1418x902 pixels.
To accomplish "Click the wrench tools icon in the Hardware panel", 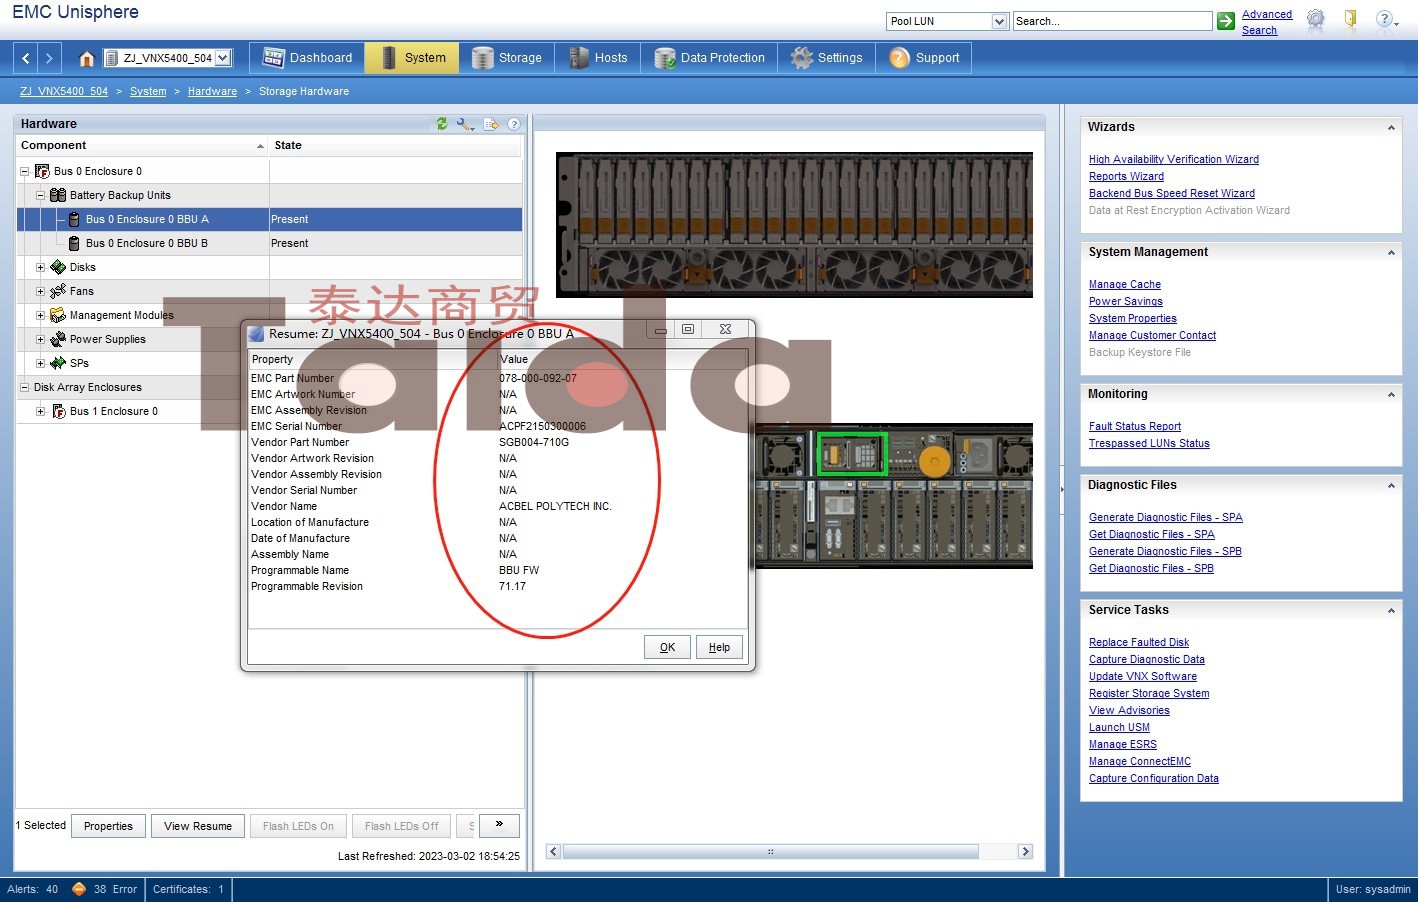I will (465, 124).
